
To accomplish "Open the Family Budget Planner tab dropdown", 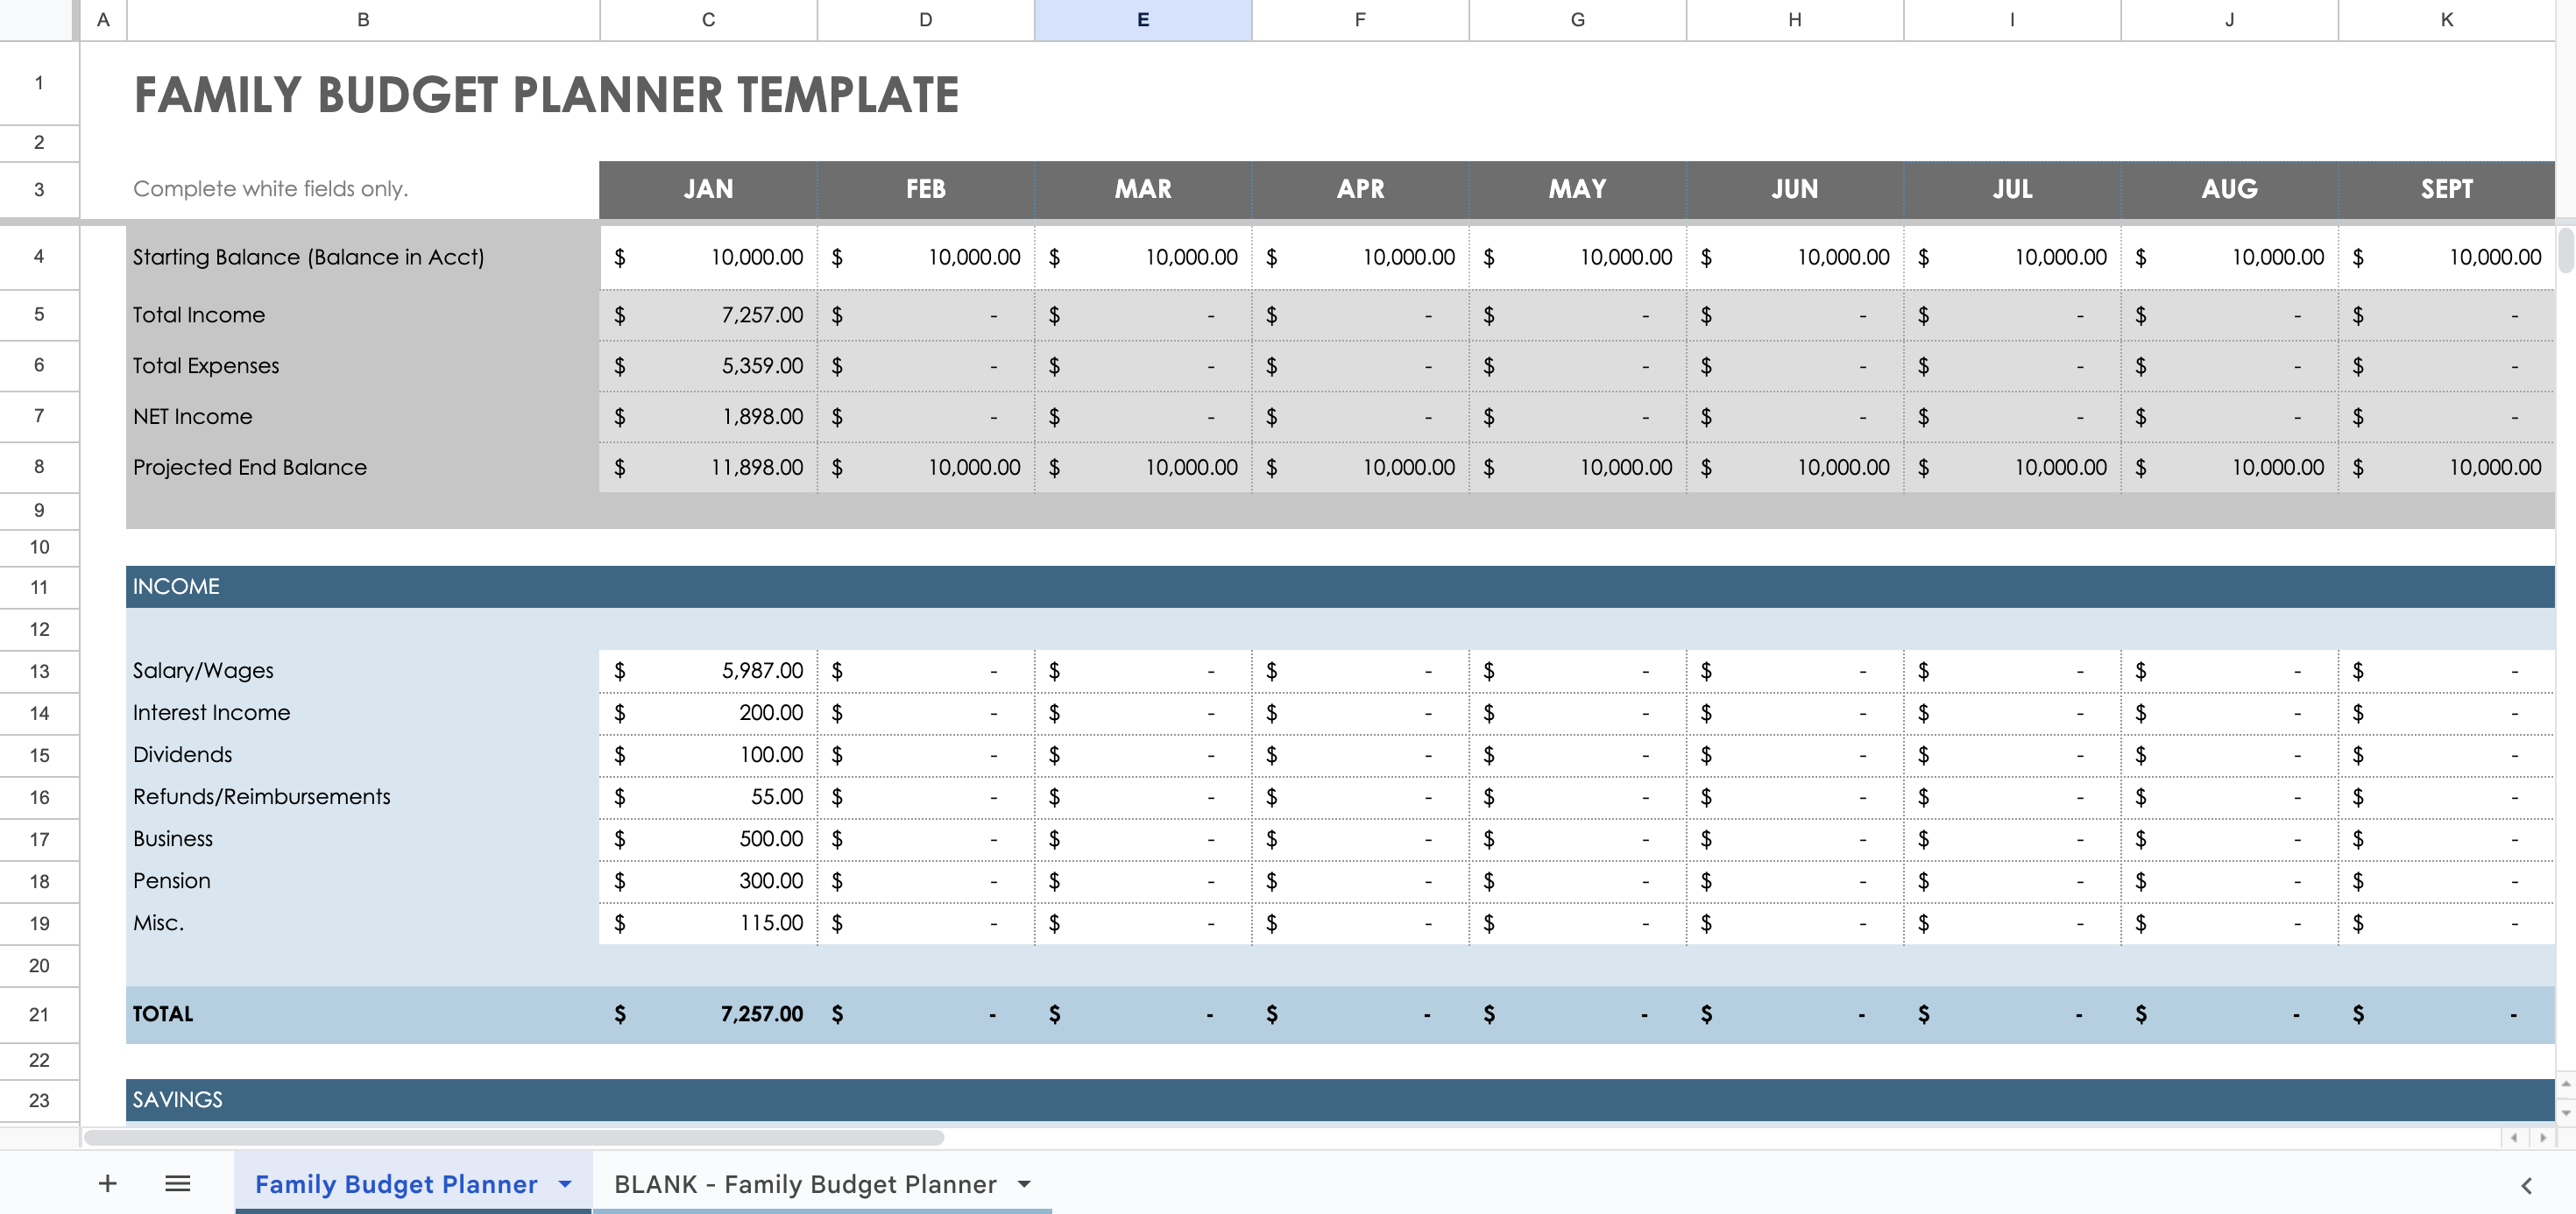I will [565, 1184].
